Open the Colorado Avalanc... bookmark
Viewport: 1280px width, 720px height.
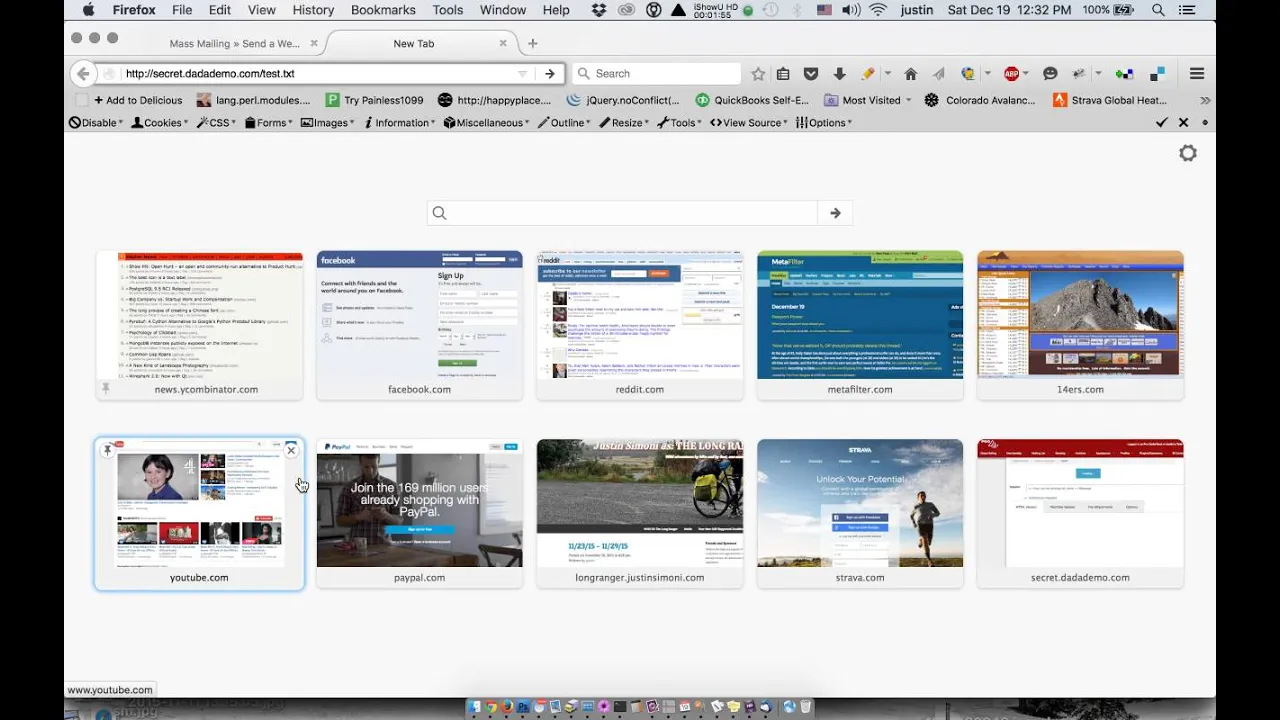tap(981, 100)
